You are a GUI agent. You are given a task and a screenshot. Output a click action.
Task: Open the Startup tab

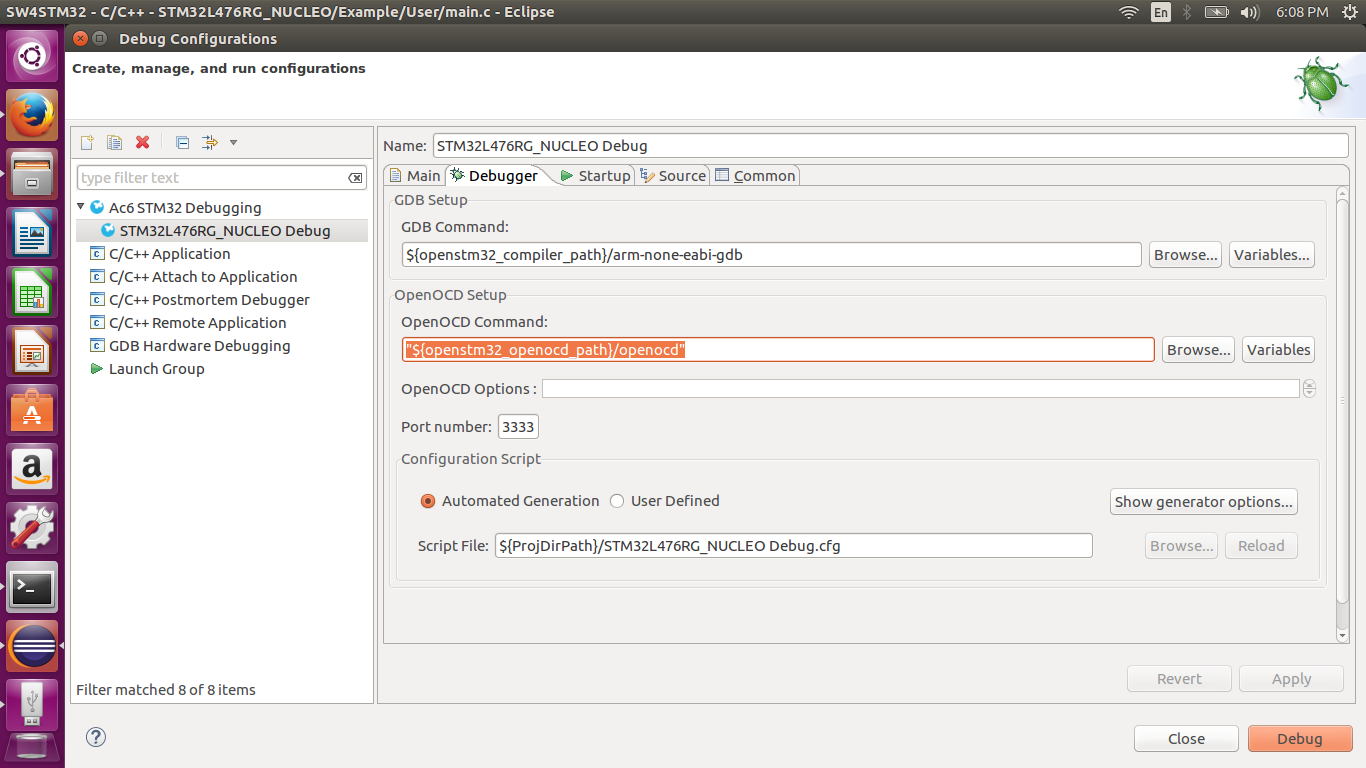coord(595,175)
